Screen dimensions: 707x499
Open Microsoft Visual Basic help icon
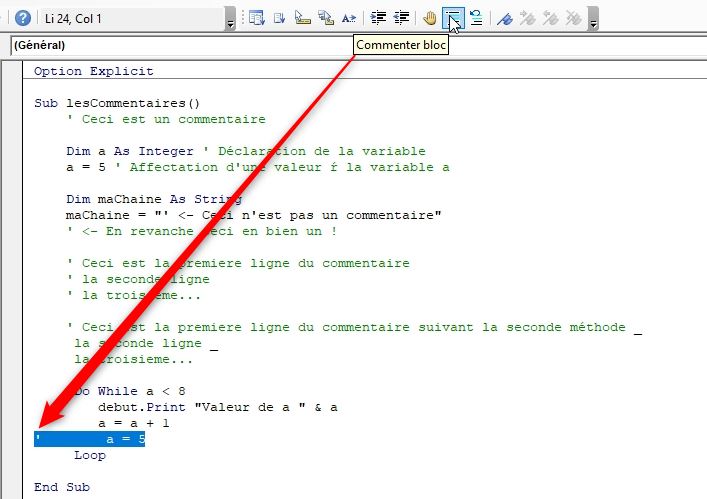22,18
